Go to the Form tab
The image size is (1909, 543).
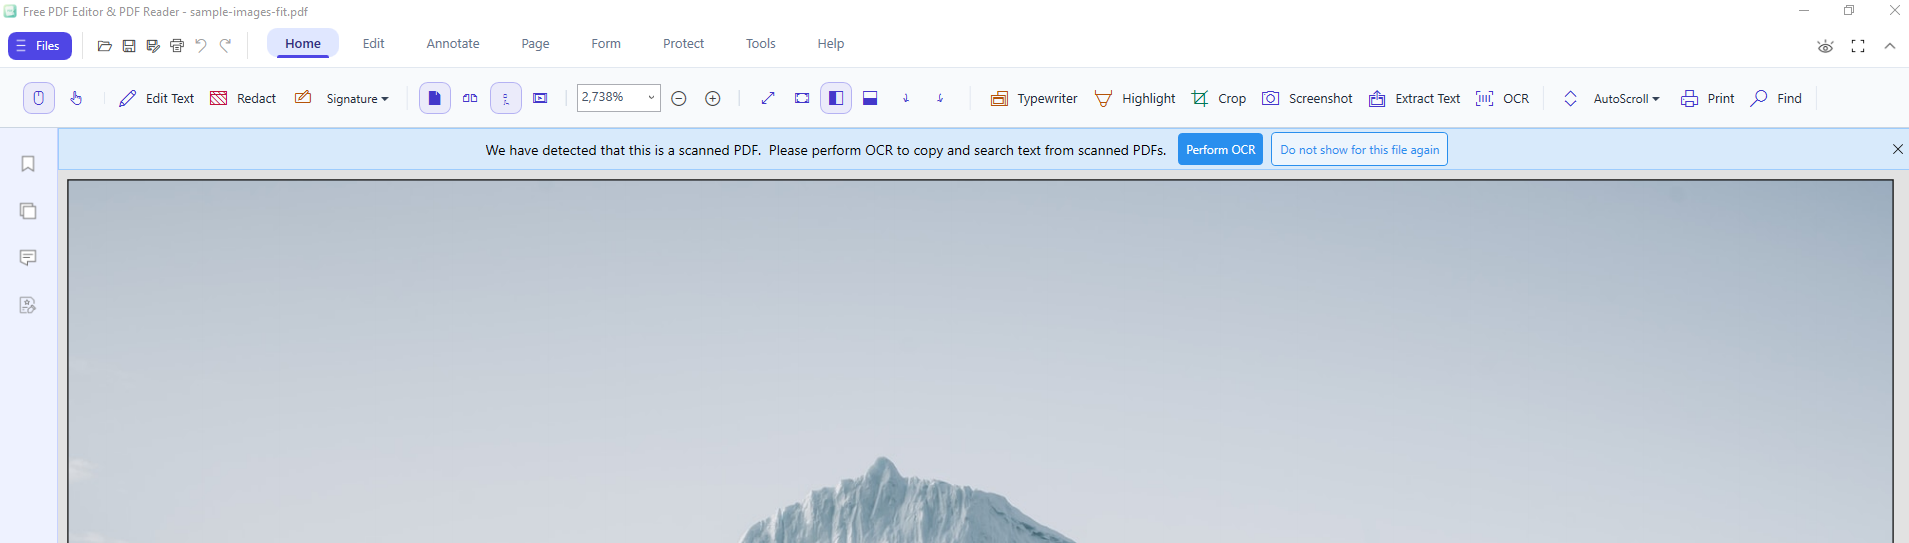pyautogui.click(x=606, y=44)
